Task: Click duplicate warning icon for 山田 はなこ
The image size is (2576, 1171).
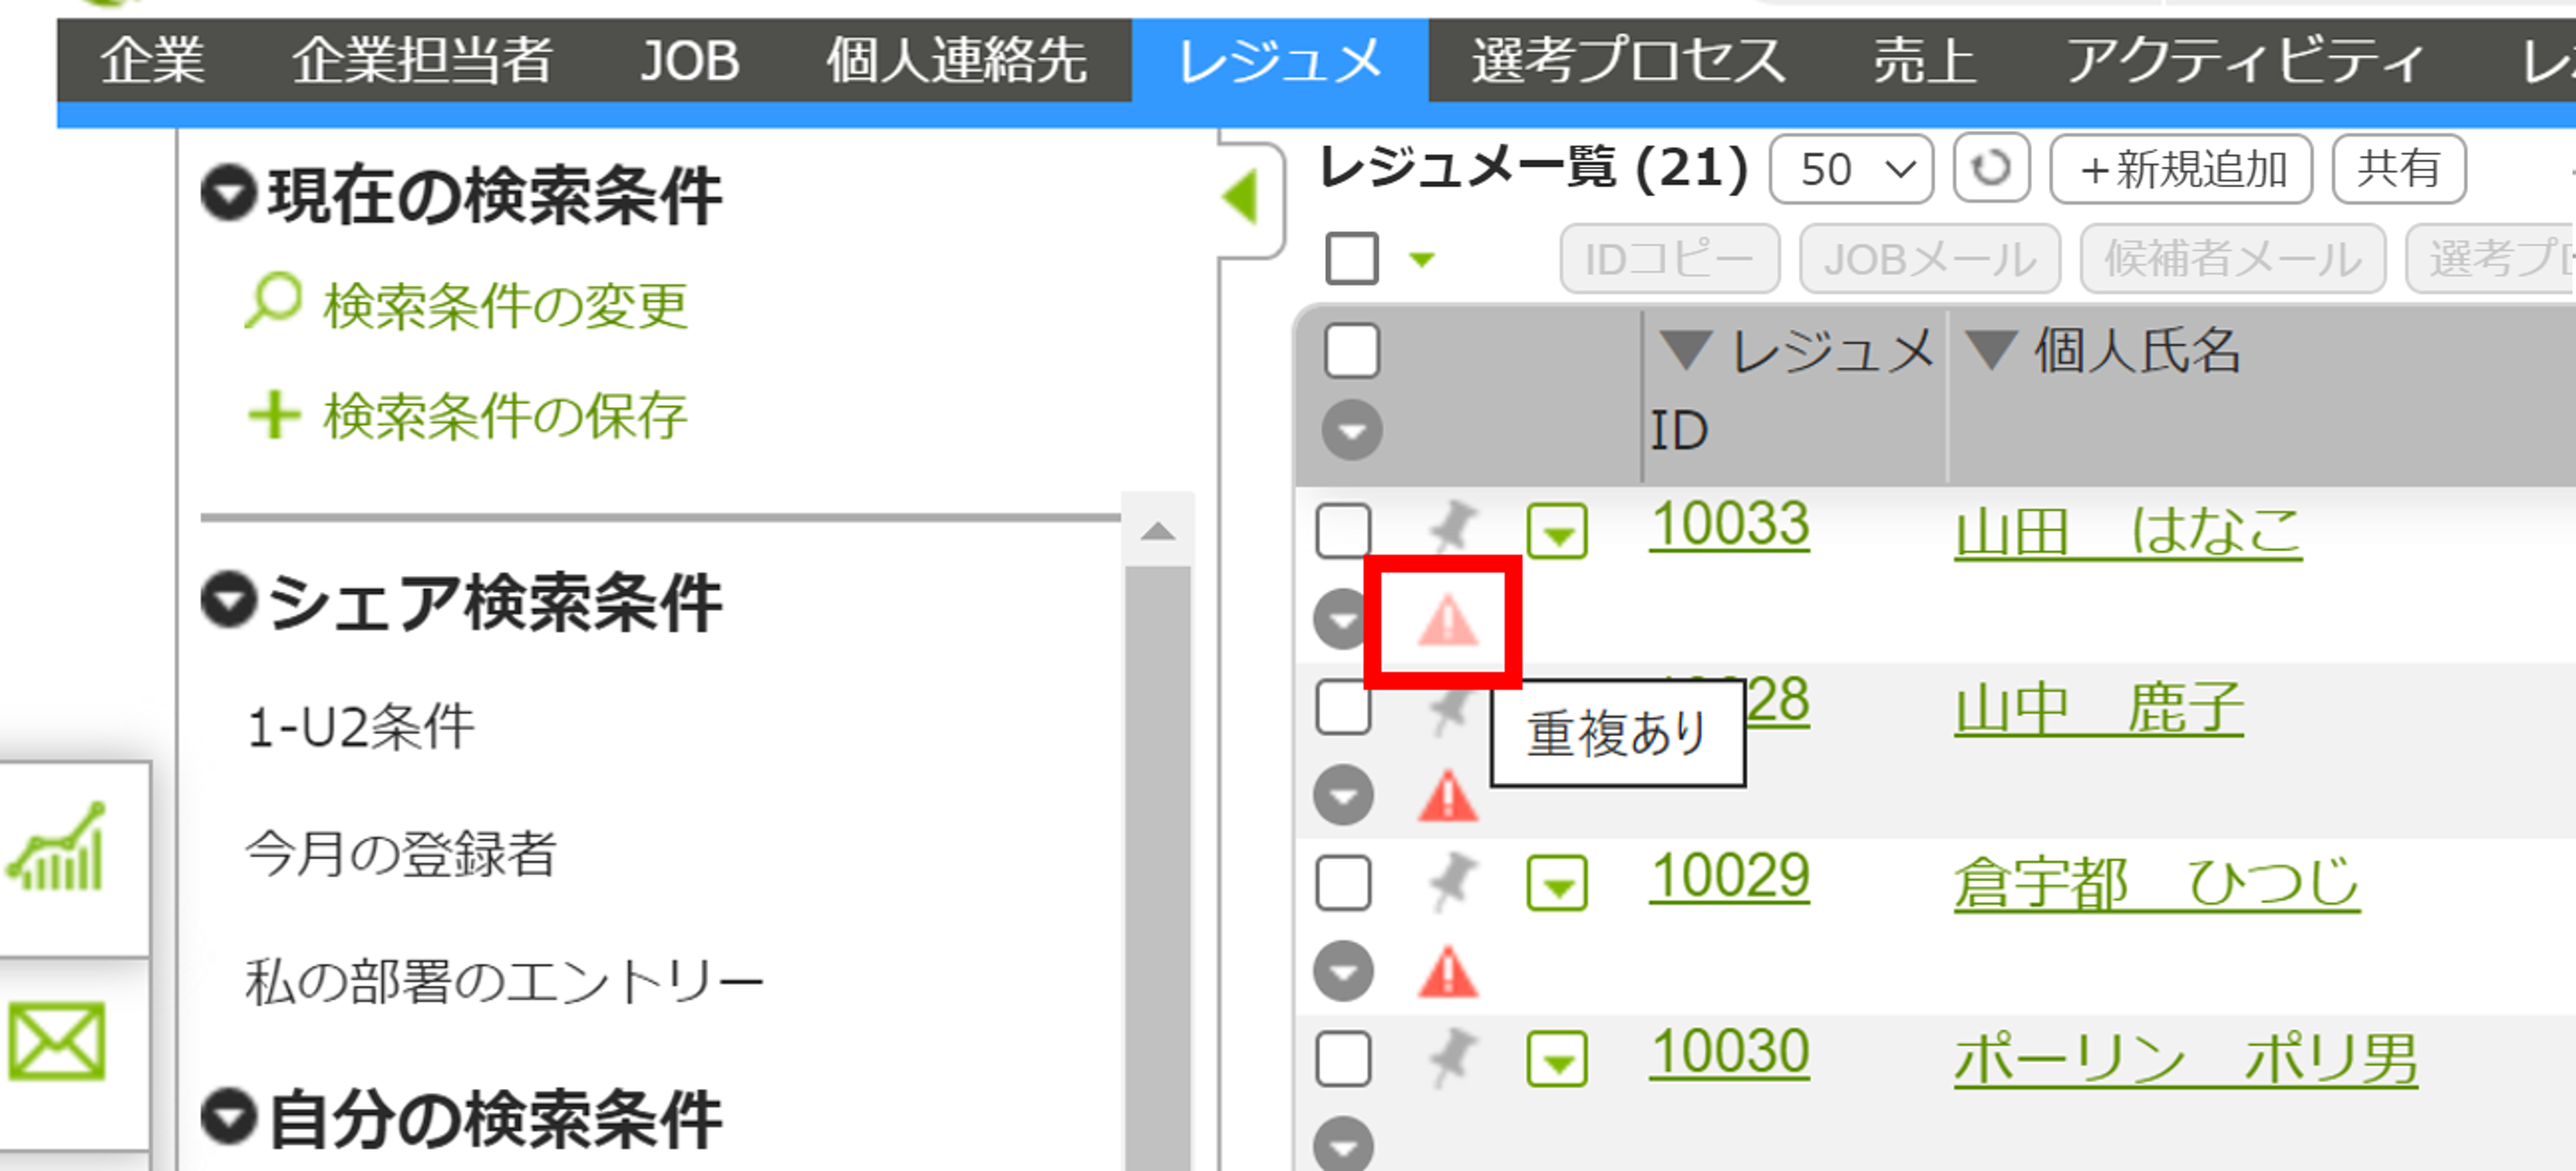Action: tap(1447, 621)
